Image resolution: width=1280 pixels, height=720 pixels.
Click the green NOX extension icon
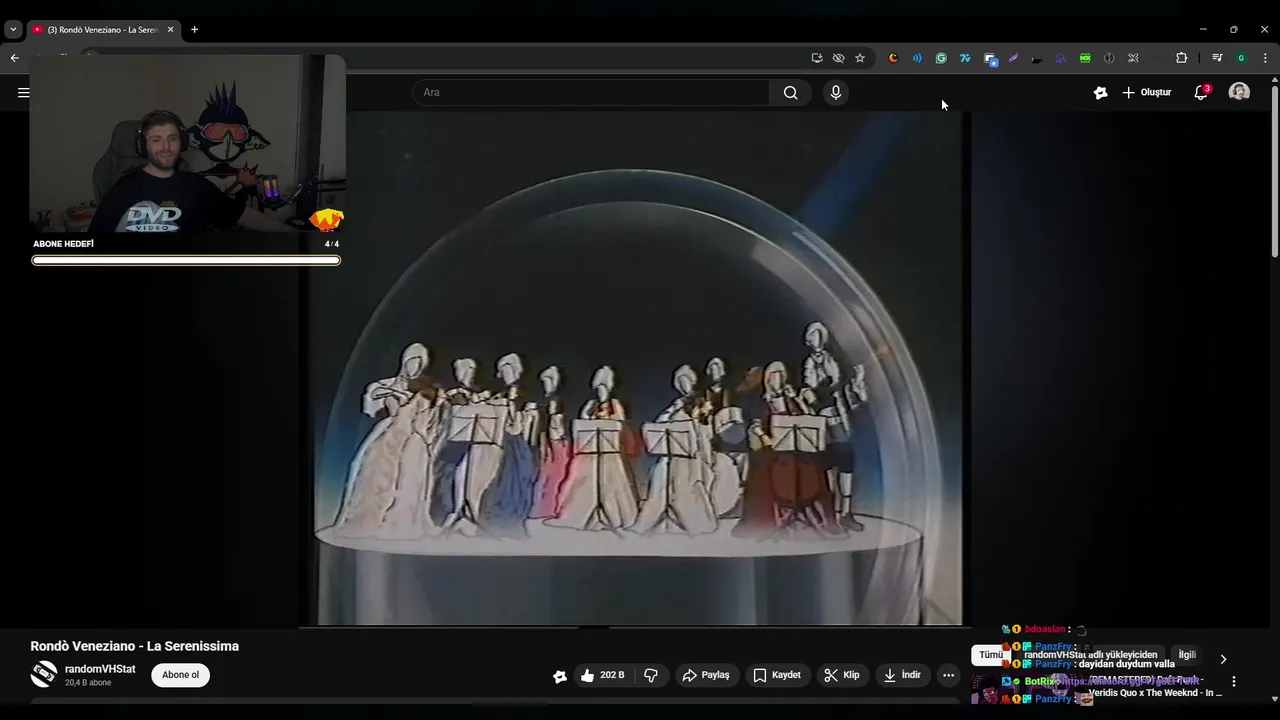[1085, 58]
